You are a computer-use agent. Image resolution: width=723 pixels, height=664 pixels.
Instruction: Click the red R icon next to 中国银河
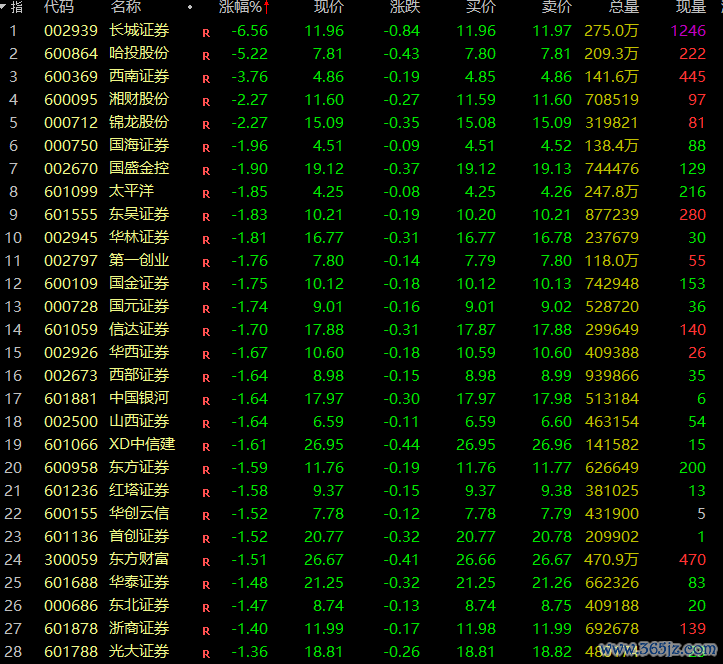(206, 401)
